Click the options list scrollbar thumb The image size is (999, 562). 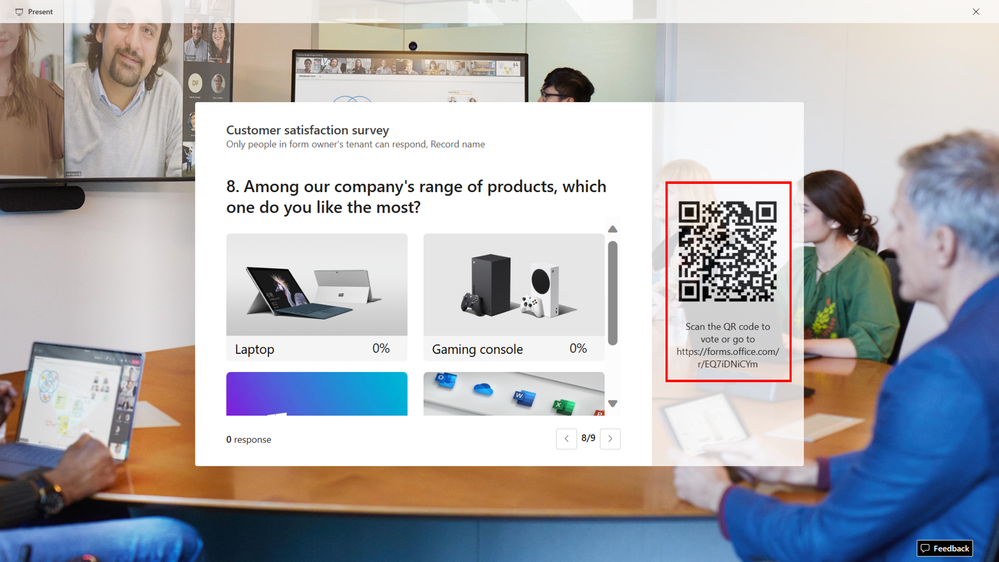pyautogui.click(x=612, y=293)
